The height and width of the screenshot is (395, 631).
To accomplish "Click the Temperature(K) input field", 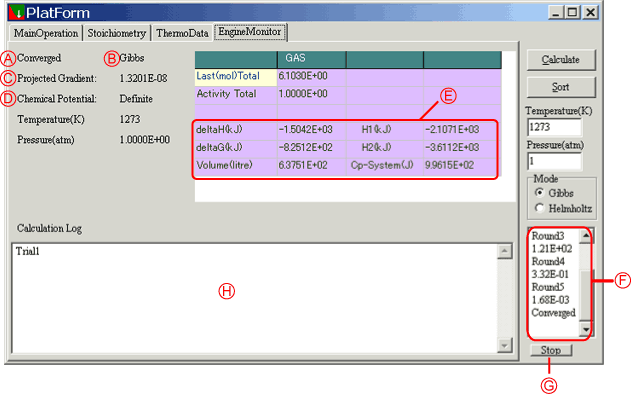I will [554, 127].
